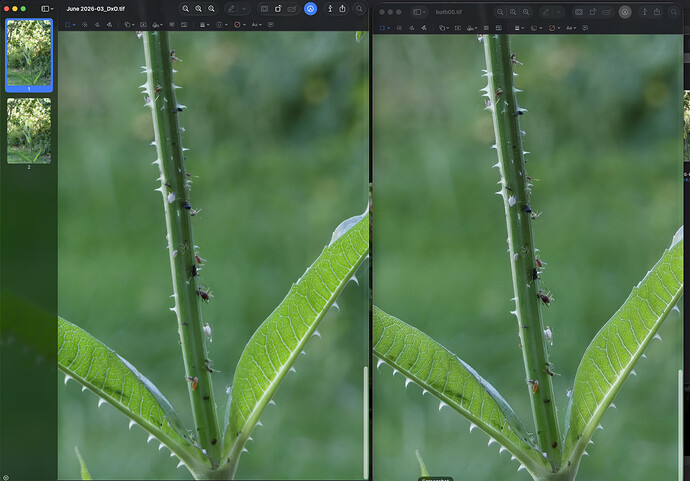Open search in both00.tif window

[x=674, y=12]
